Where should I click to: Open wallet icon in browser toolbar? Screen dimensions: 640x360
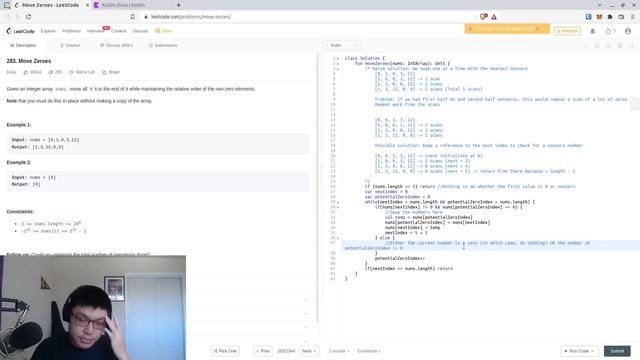pos(621,17)
